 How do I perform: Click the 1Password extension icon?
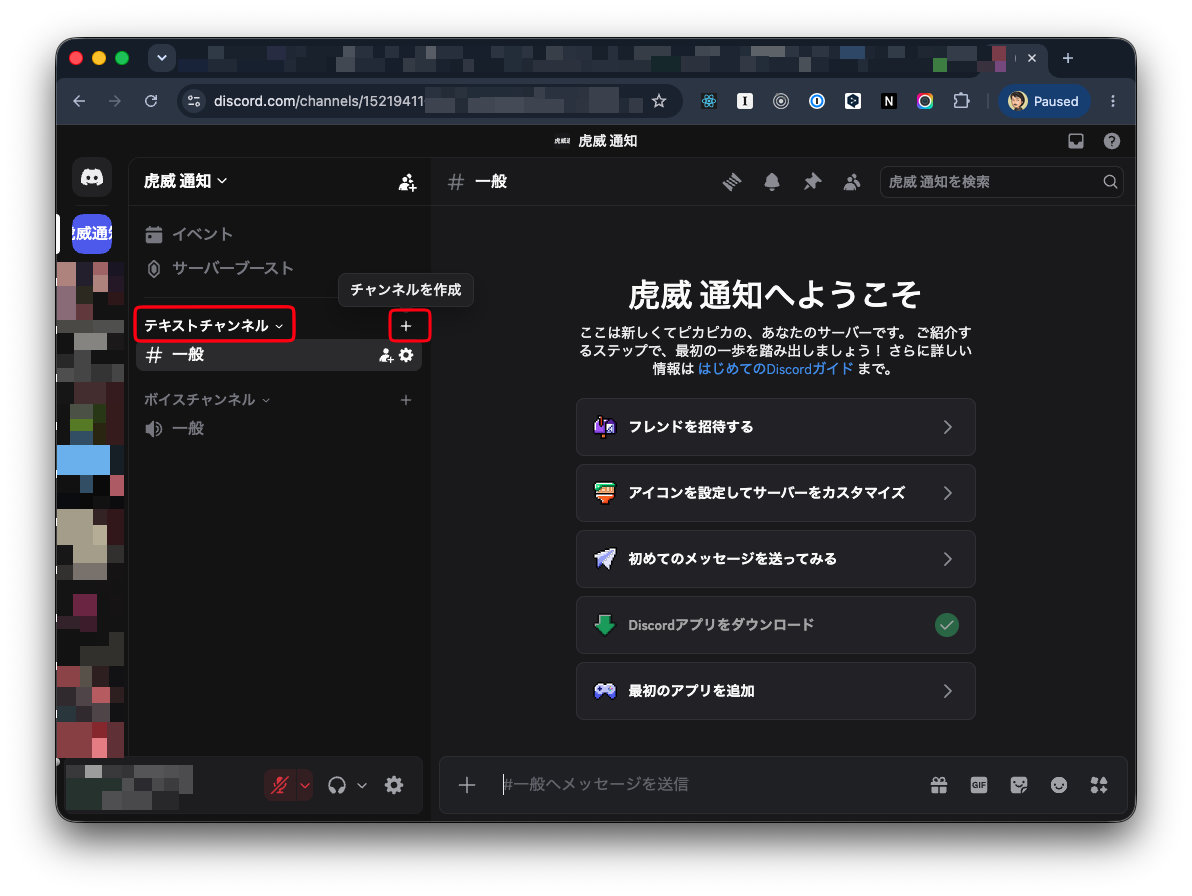[816, 101]
